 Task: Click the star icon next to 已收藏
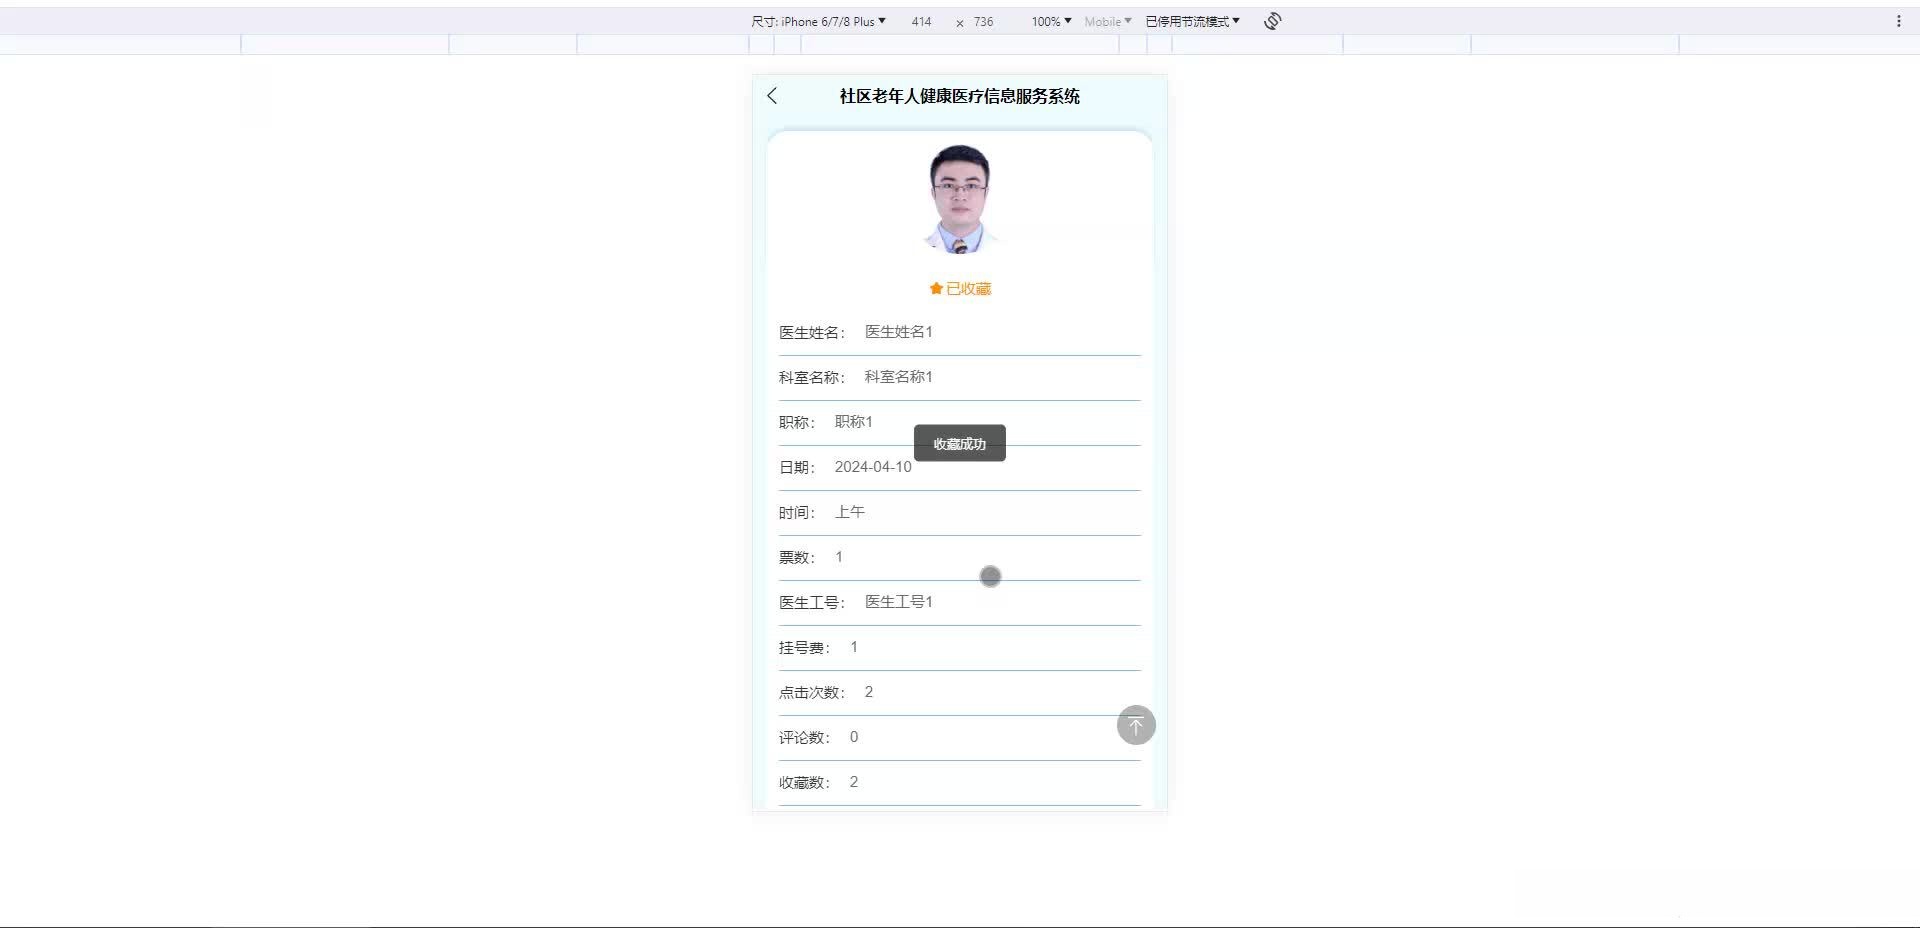933,288
